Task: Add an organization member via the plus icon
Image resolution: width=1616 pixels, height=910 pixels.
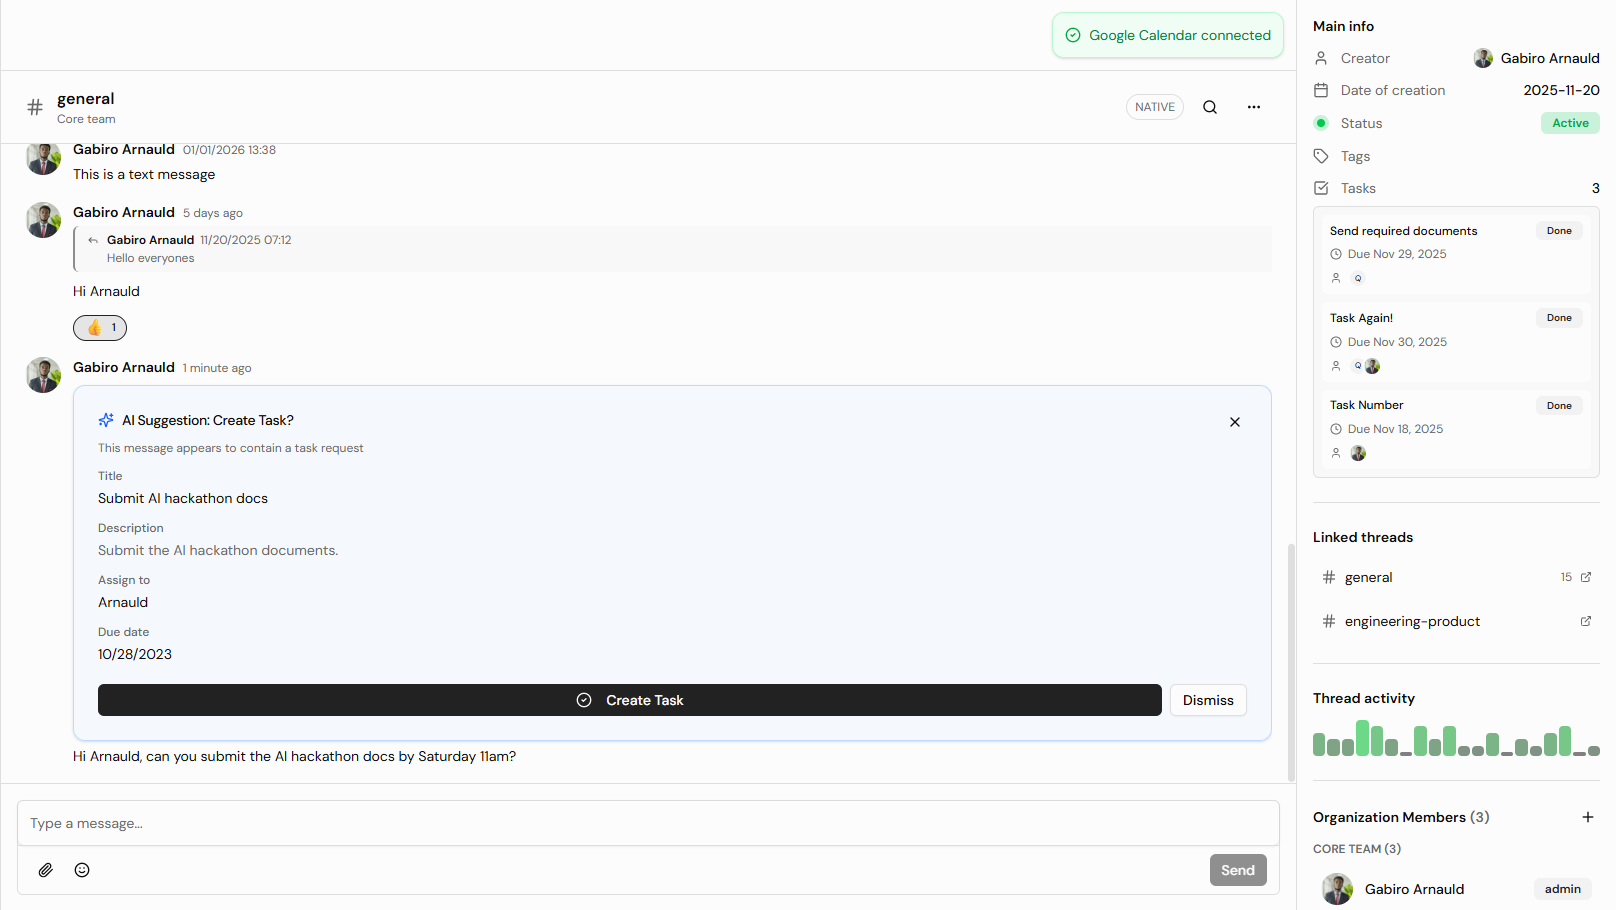Action: click(x=1588, y=817)
